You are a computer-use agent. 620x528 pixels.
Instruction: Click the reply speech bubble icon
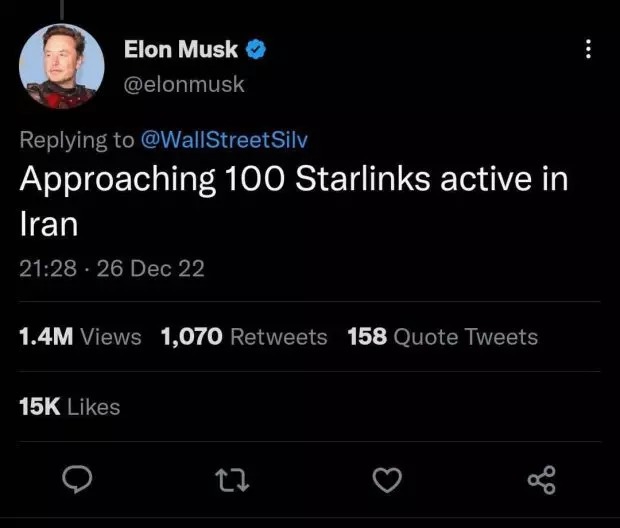click(76, 481)
